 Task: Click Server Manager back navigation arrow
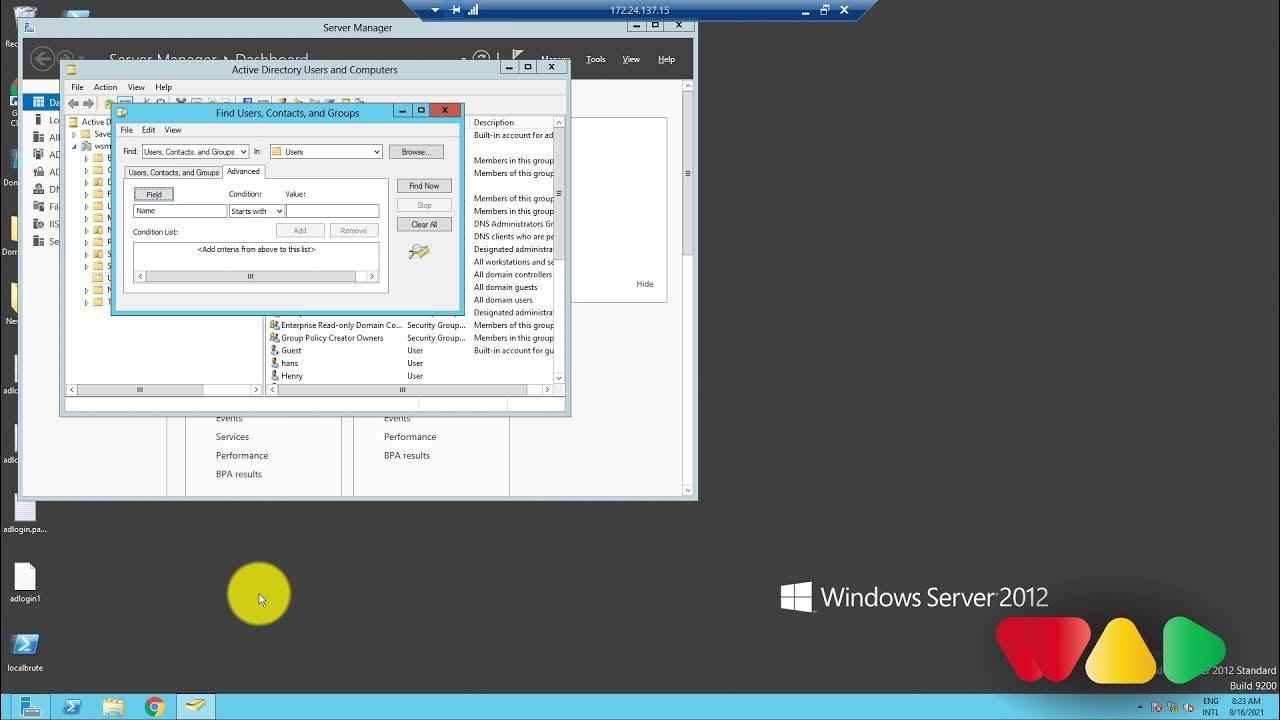click(x=42, y=59)
